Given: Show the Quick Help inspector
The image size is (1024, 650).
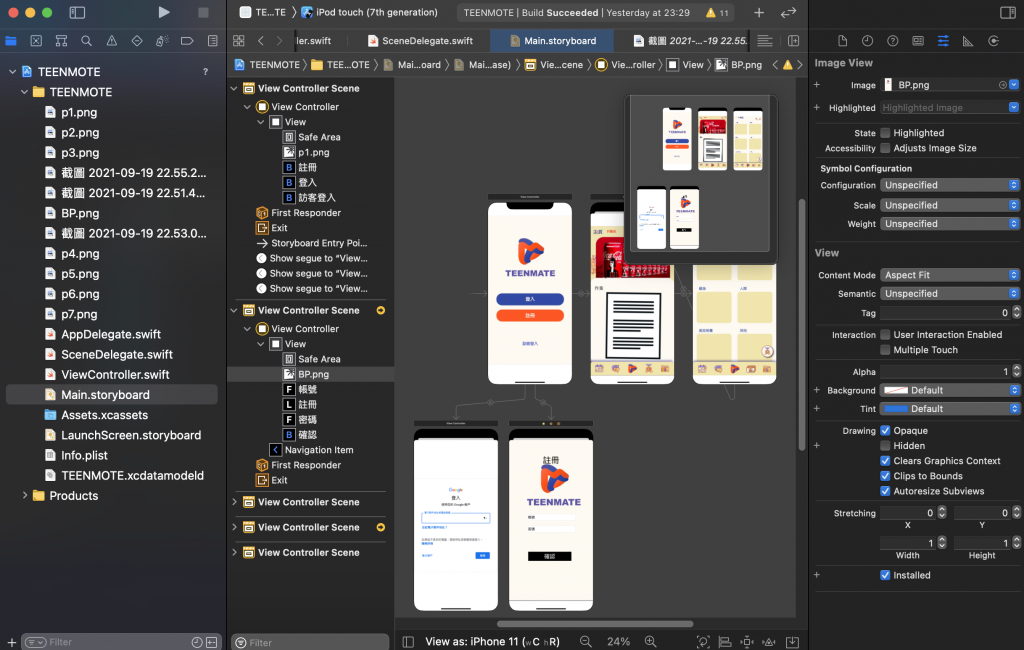Looking at the screenshot, I should [x=893, y=41].
